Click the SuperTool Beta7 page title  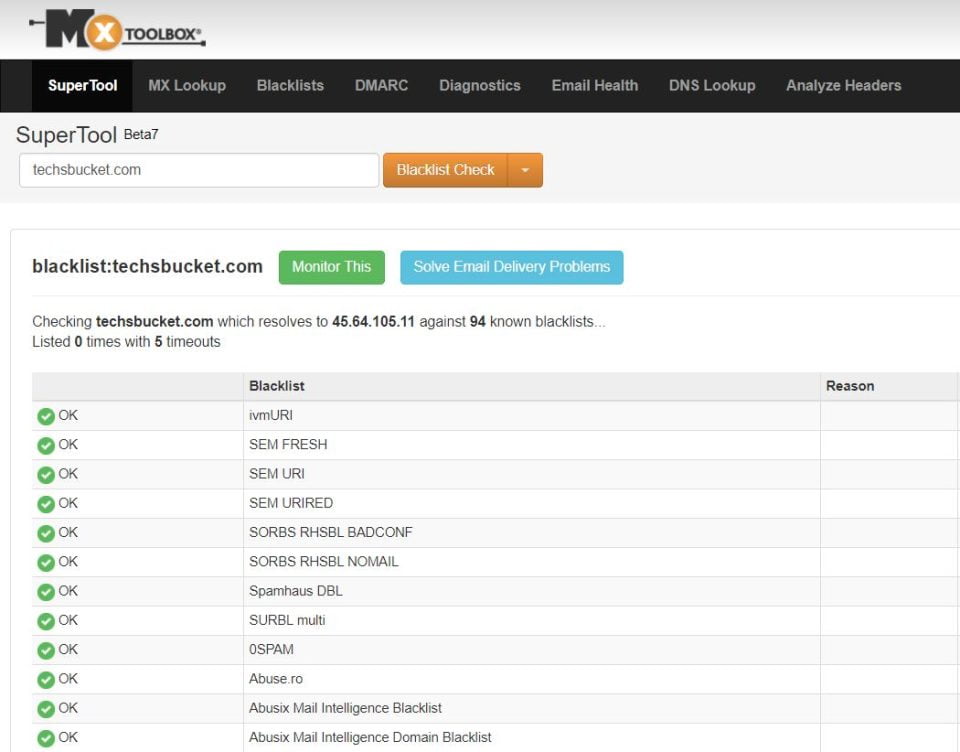point(87,135)
